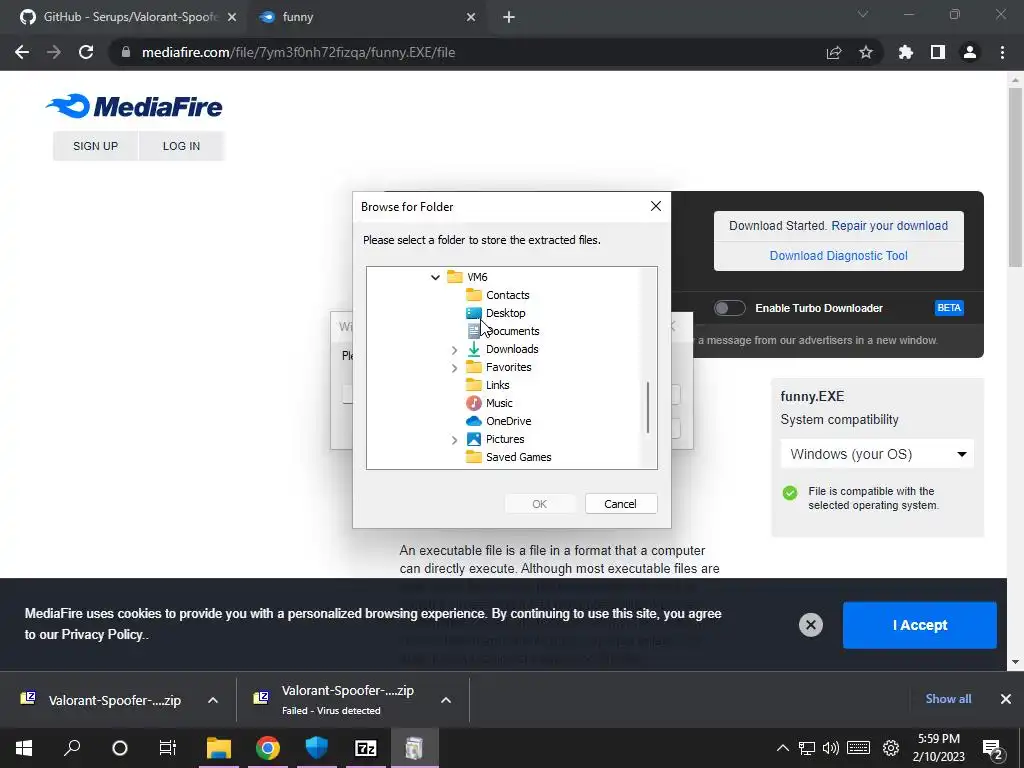Click the share page icon in address bar
Image resolution: width=1024 pixels, height=768 pixels.
(834, 52)
